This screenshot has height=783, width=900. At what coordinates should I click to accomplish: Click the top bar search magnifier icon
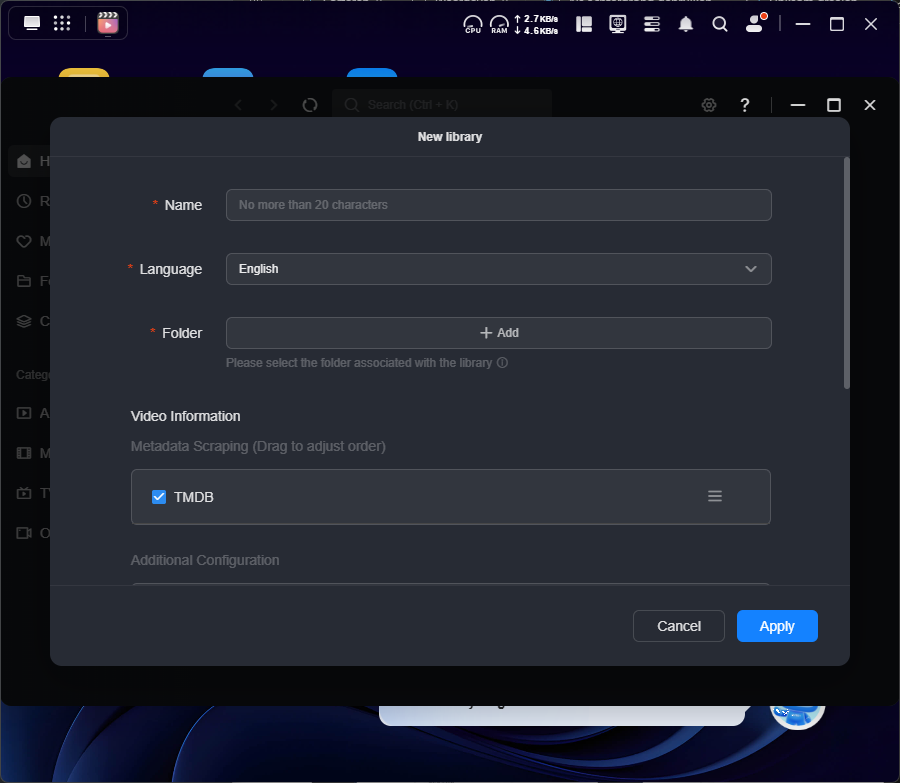point(720,24)
